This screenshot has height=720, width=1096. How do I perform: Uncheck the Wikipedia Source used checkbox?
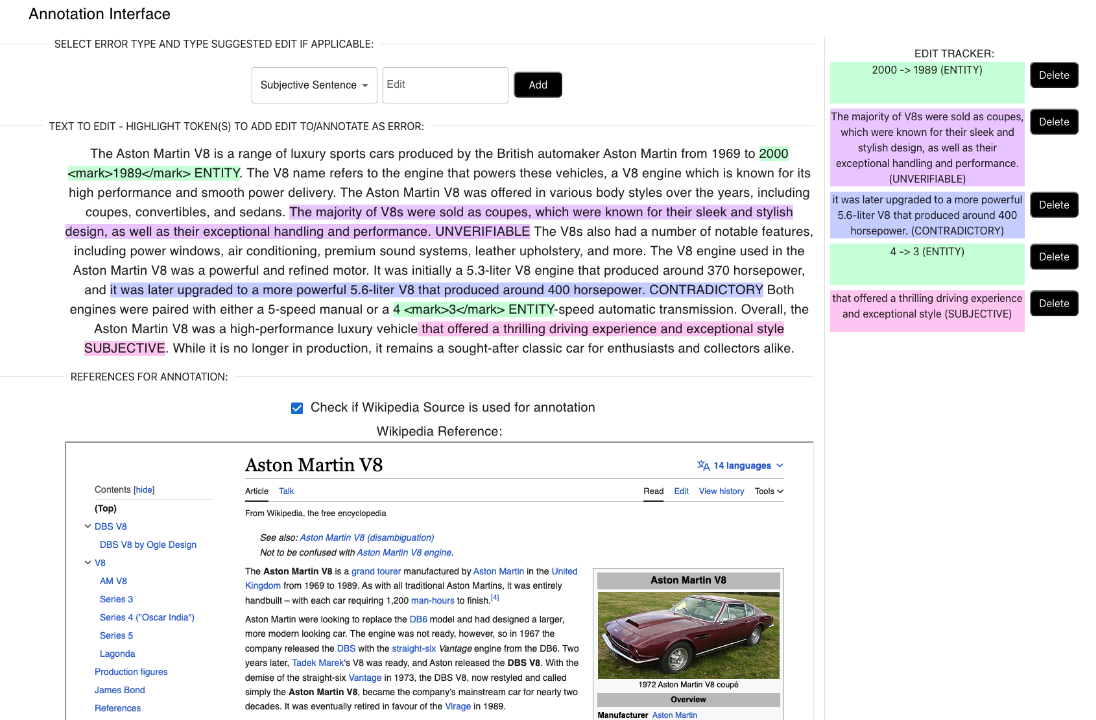point(297,408)
